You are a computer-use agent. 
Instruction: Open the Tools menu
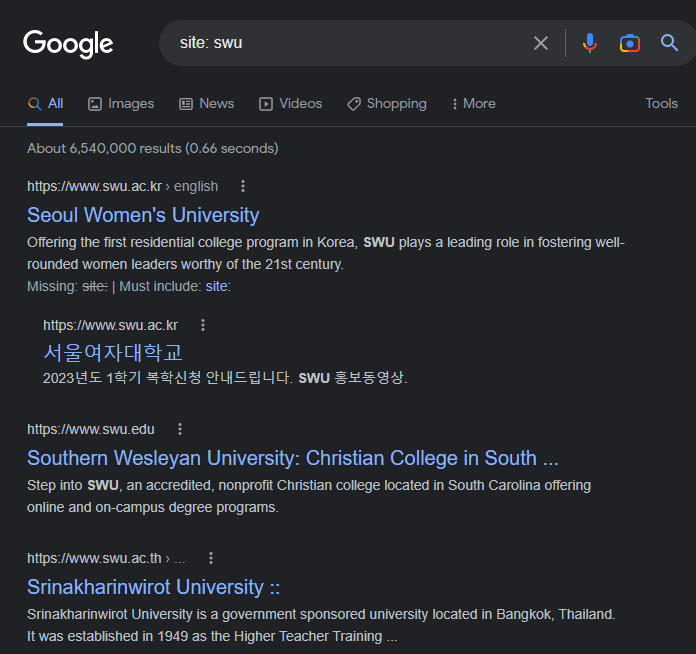click(x=661, y=103)
